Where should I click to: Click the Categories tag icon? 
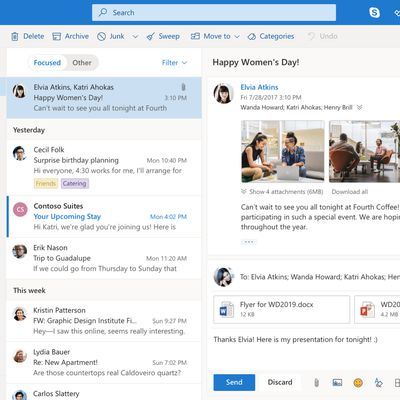(252, 36)
